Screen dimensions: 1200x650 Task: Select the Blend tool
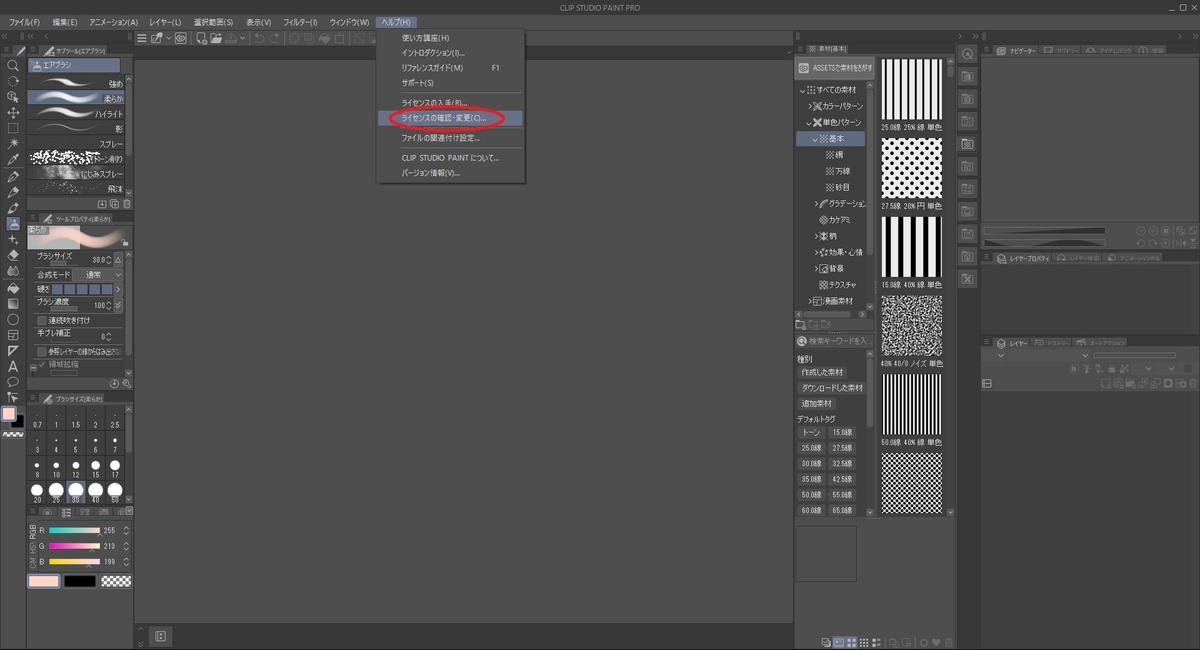[13, 271]
